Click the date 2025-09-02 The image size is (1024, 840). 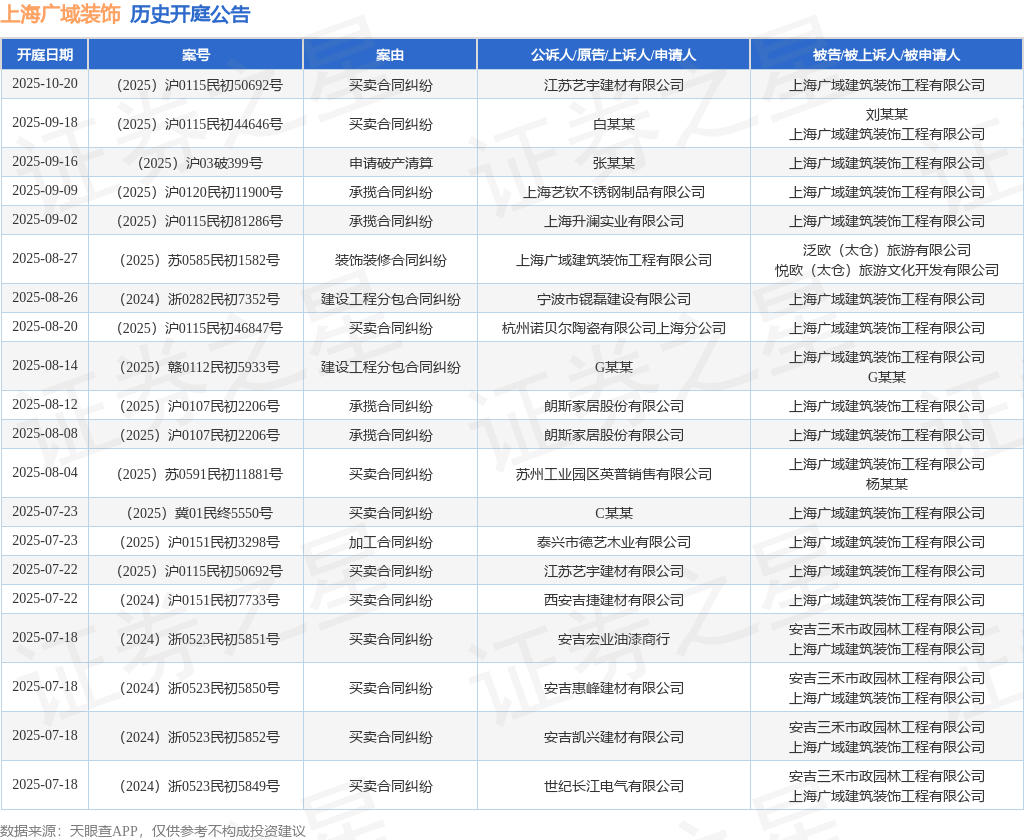(44, 219)
